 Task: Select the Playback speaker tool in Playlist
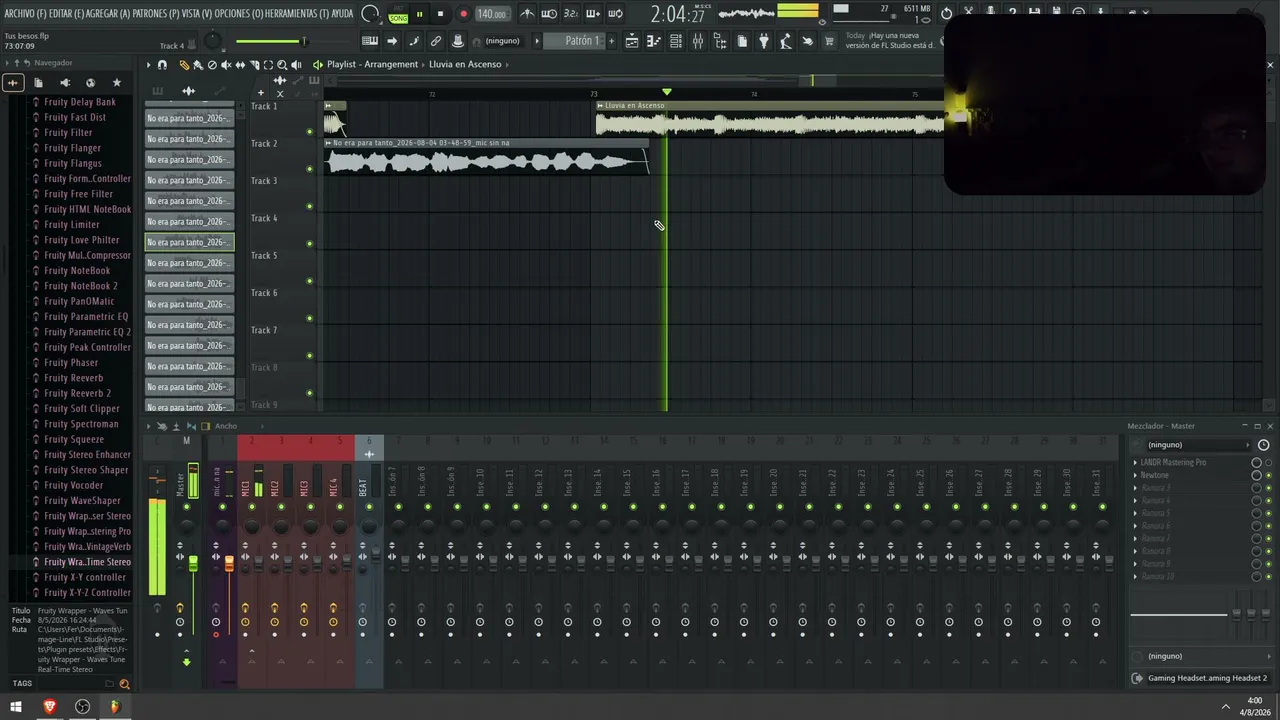tap(296, 65)
